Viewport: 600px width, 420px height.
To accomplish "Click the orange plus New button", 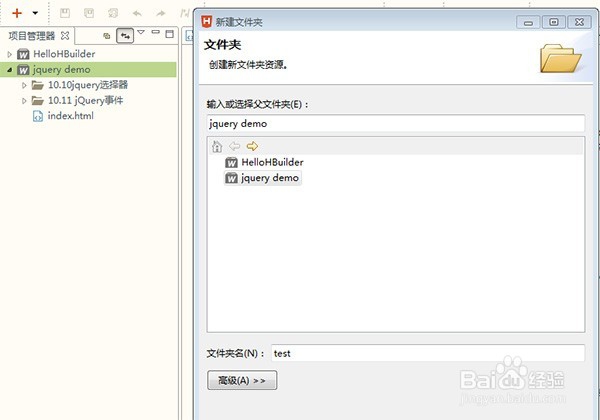I will click(x=17, y=13).
